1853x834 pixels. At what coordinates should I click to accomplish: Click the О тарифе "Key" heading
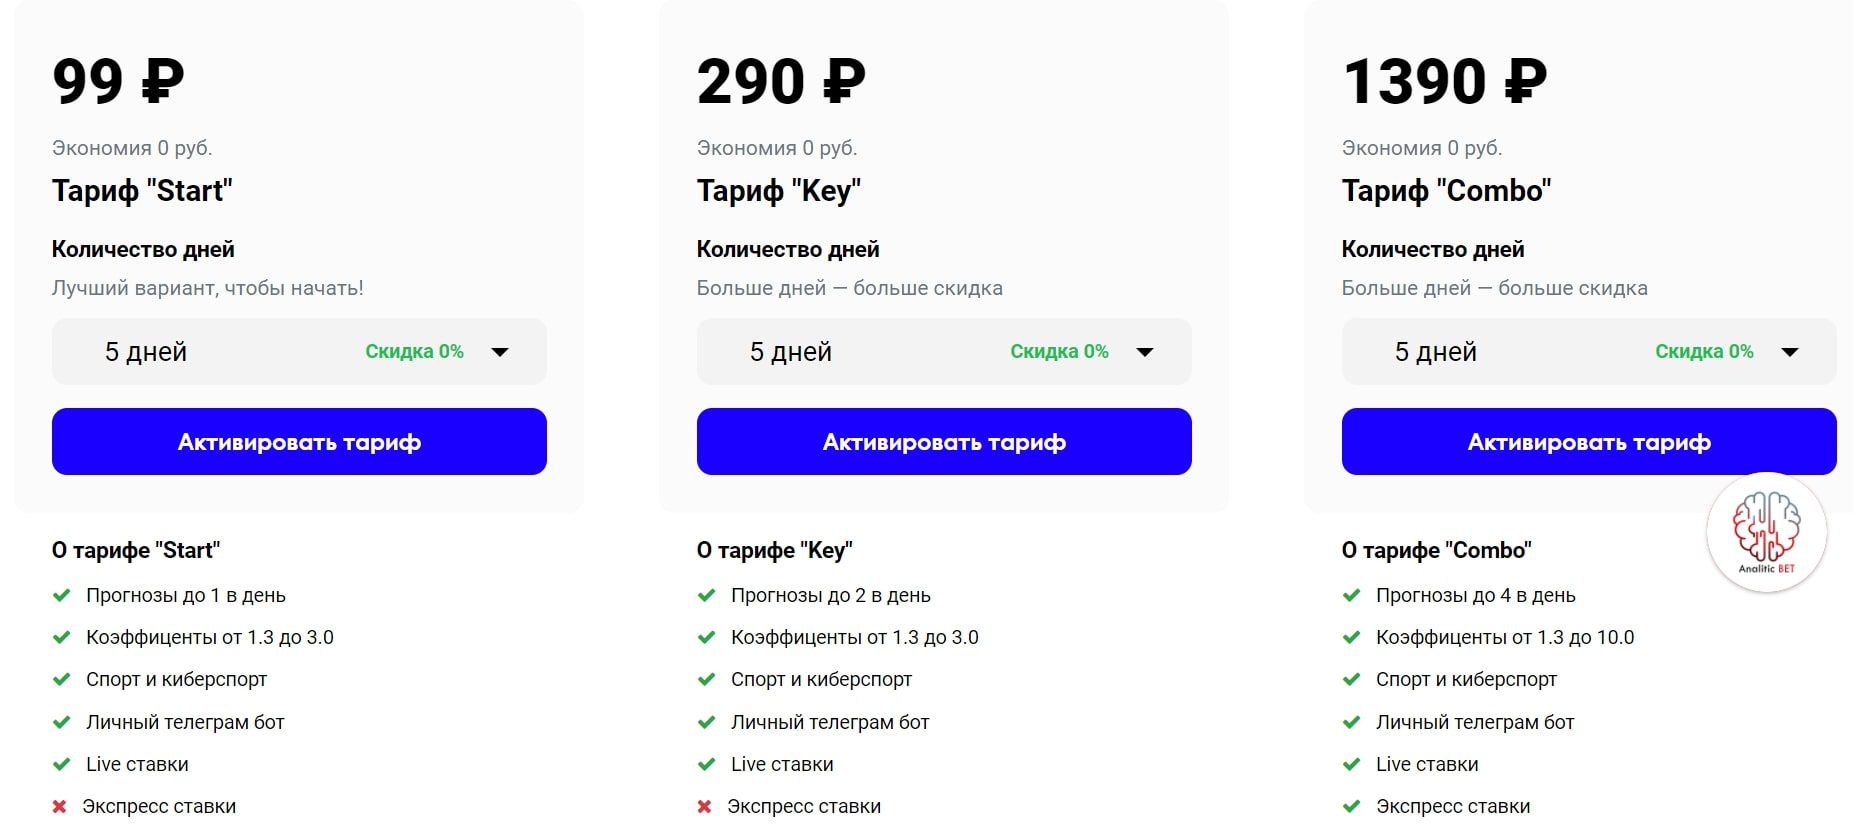tap(774, 550)
